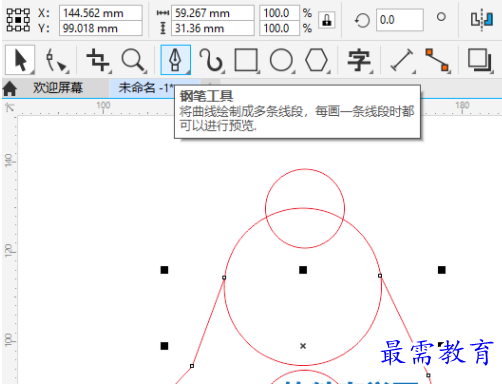Click the top-right selection handle
The height and width of the screenshot is (384, 502).
click(x=442, y=270)
